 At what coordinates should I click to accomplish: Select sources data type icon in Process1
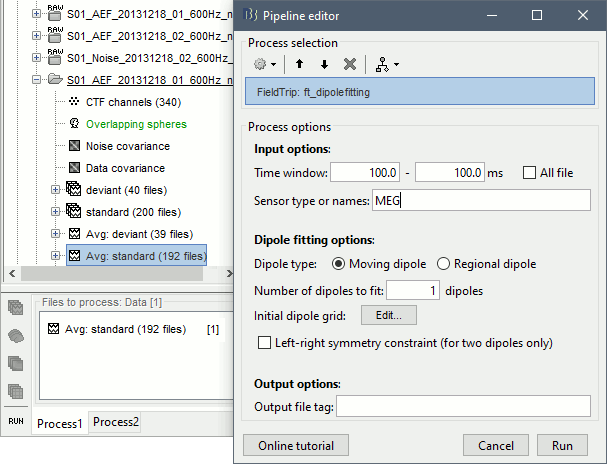16,337
